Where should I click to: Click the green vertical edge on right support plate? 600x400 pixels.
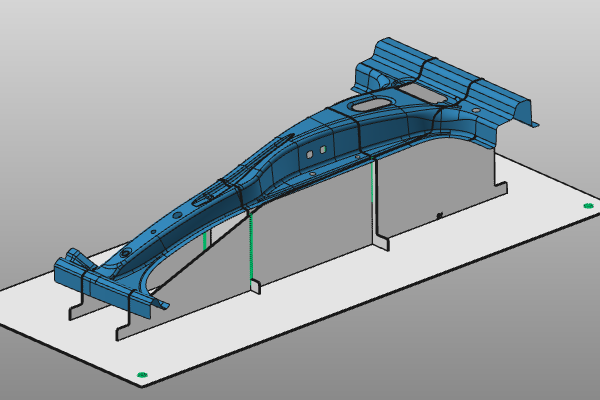pyautogui.click(x=372, y=184)
